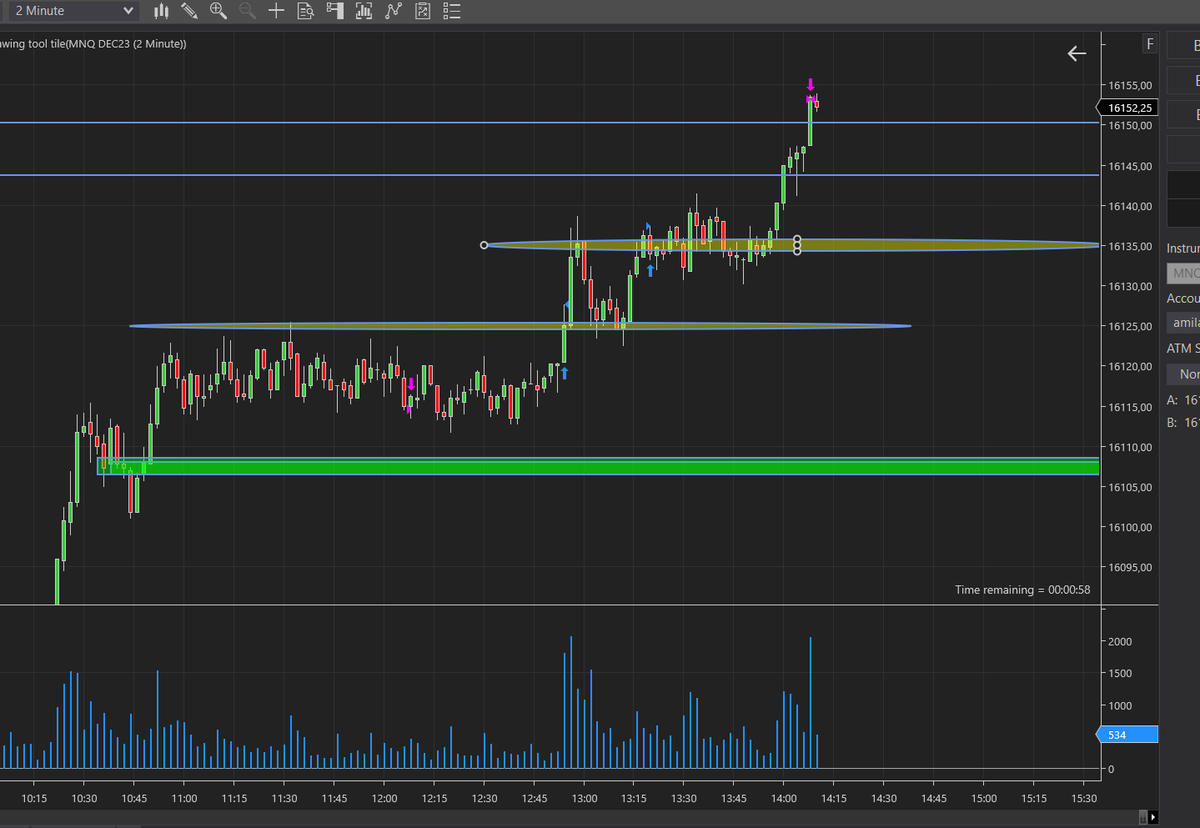Click the current price marker 16152,25
The image size is (1200, 828).
coord(1128,107)
